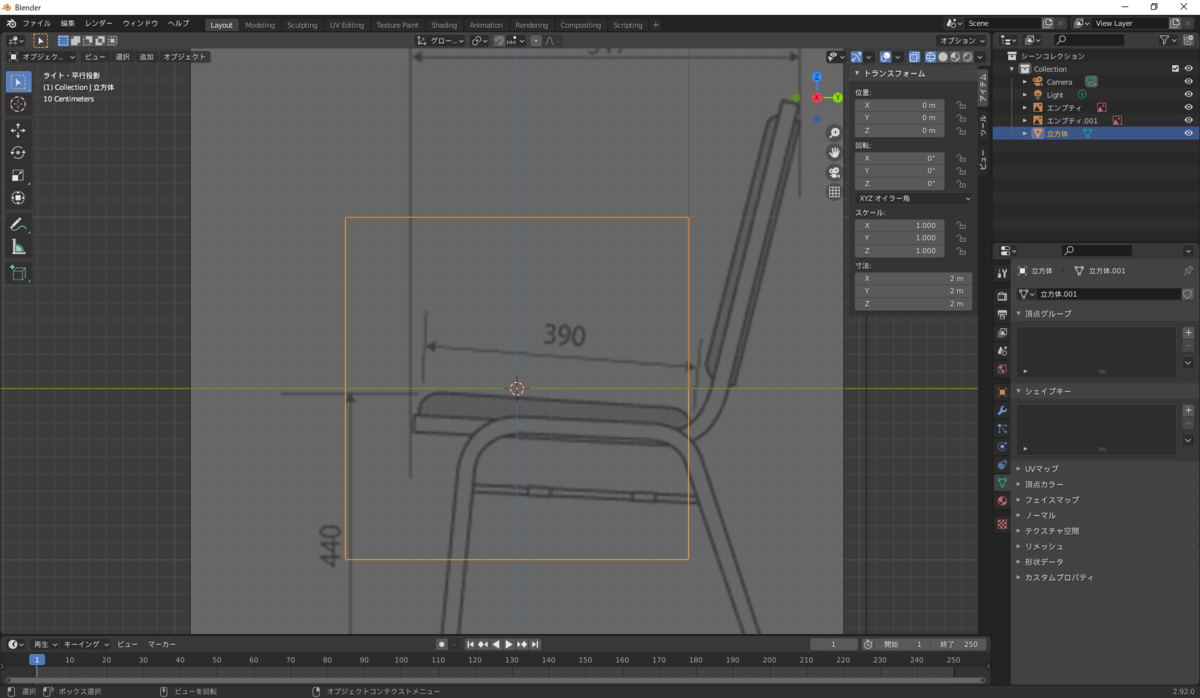
Task: Open the Object properties tab (orange square)
Action: coord(1002,392)
